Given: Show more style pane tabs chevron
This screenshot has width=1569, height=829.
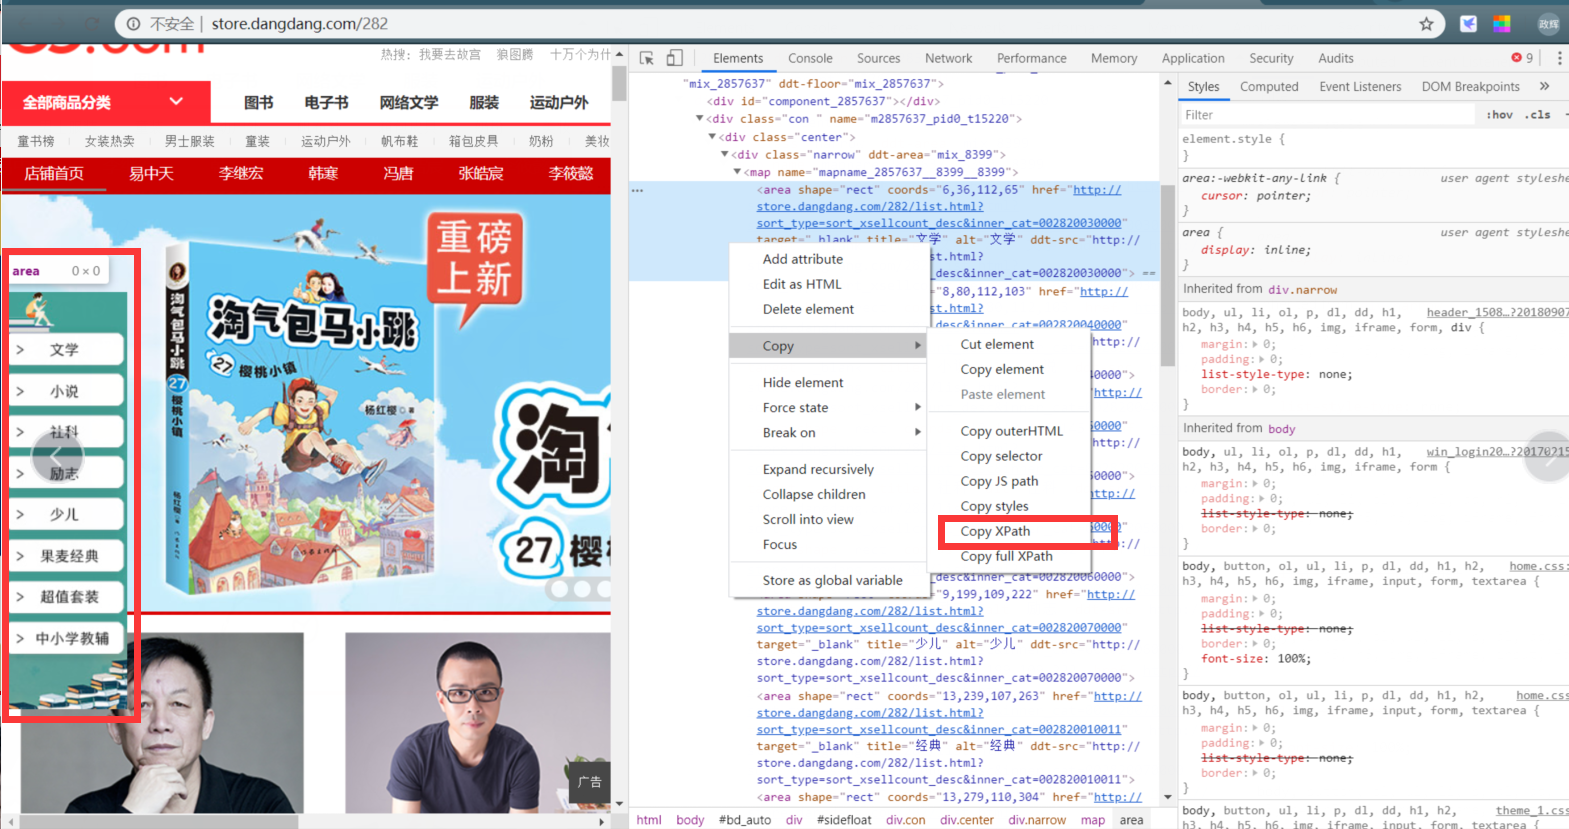Looking at the screenshot, I should coord(1544,86).
